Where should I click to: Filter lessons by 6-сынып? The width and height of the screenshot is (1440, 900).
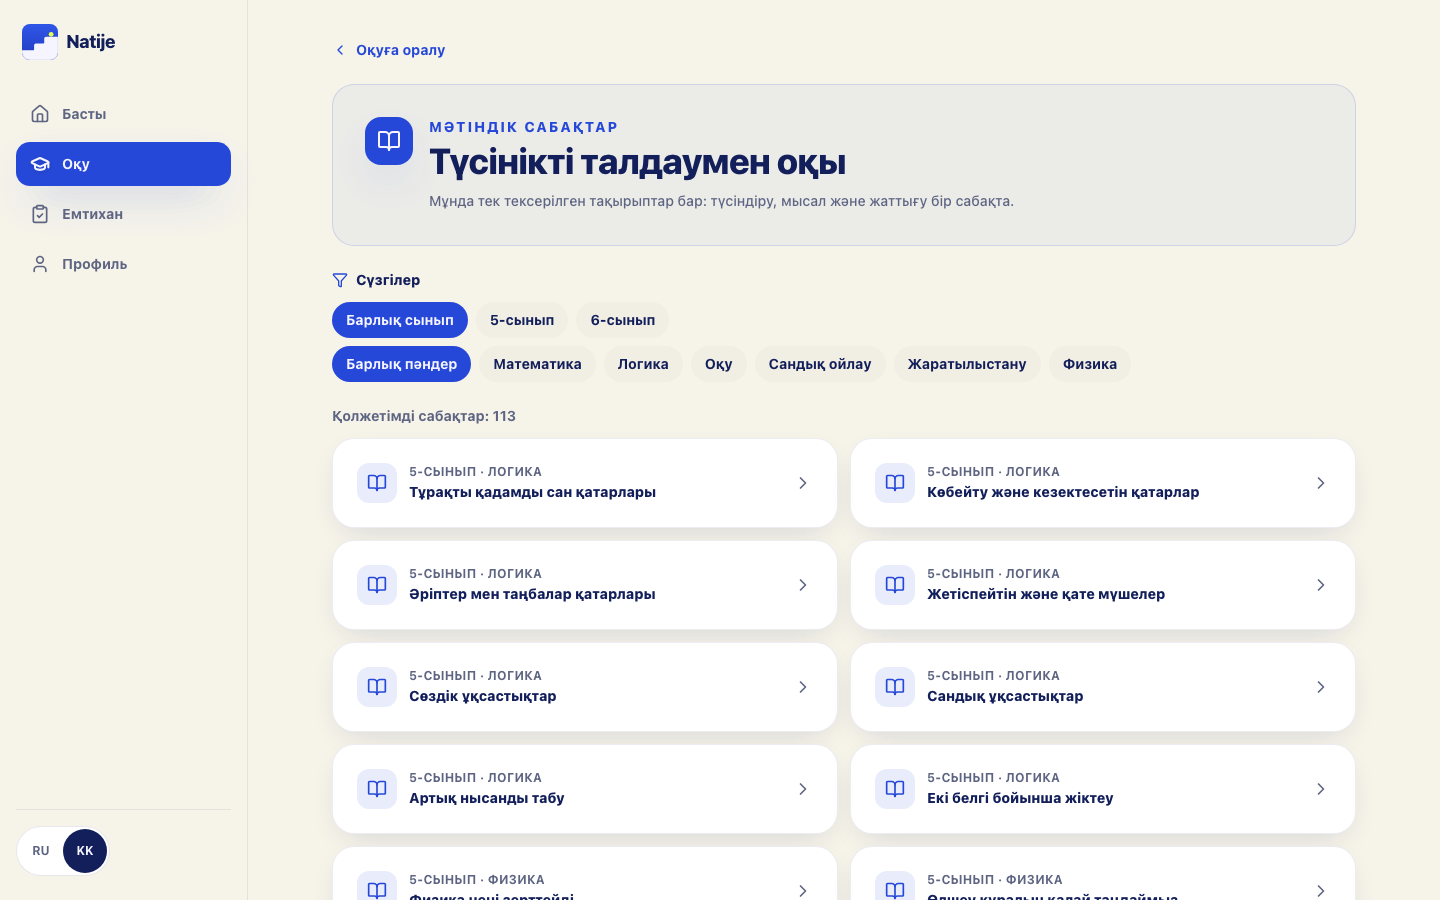pos(623,320)
